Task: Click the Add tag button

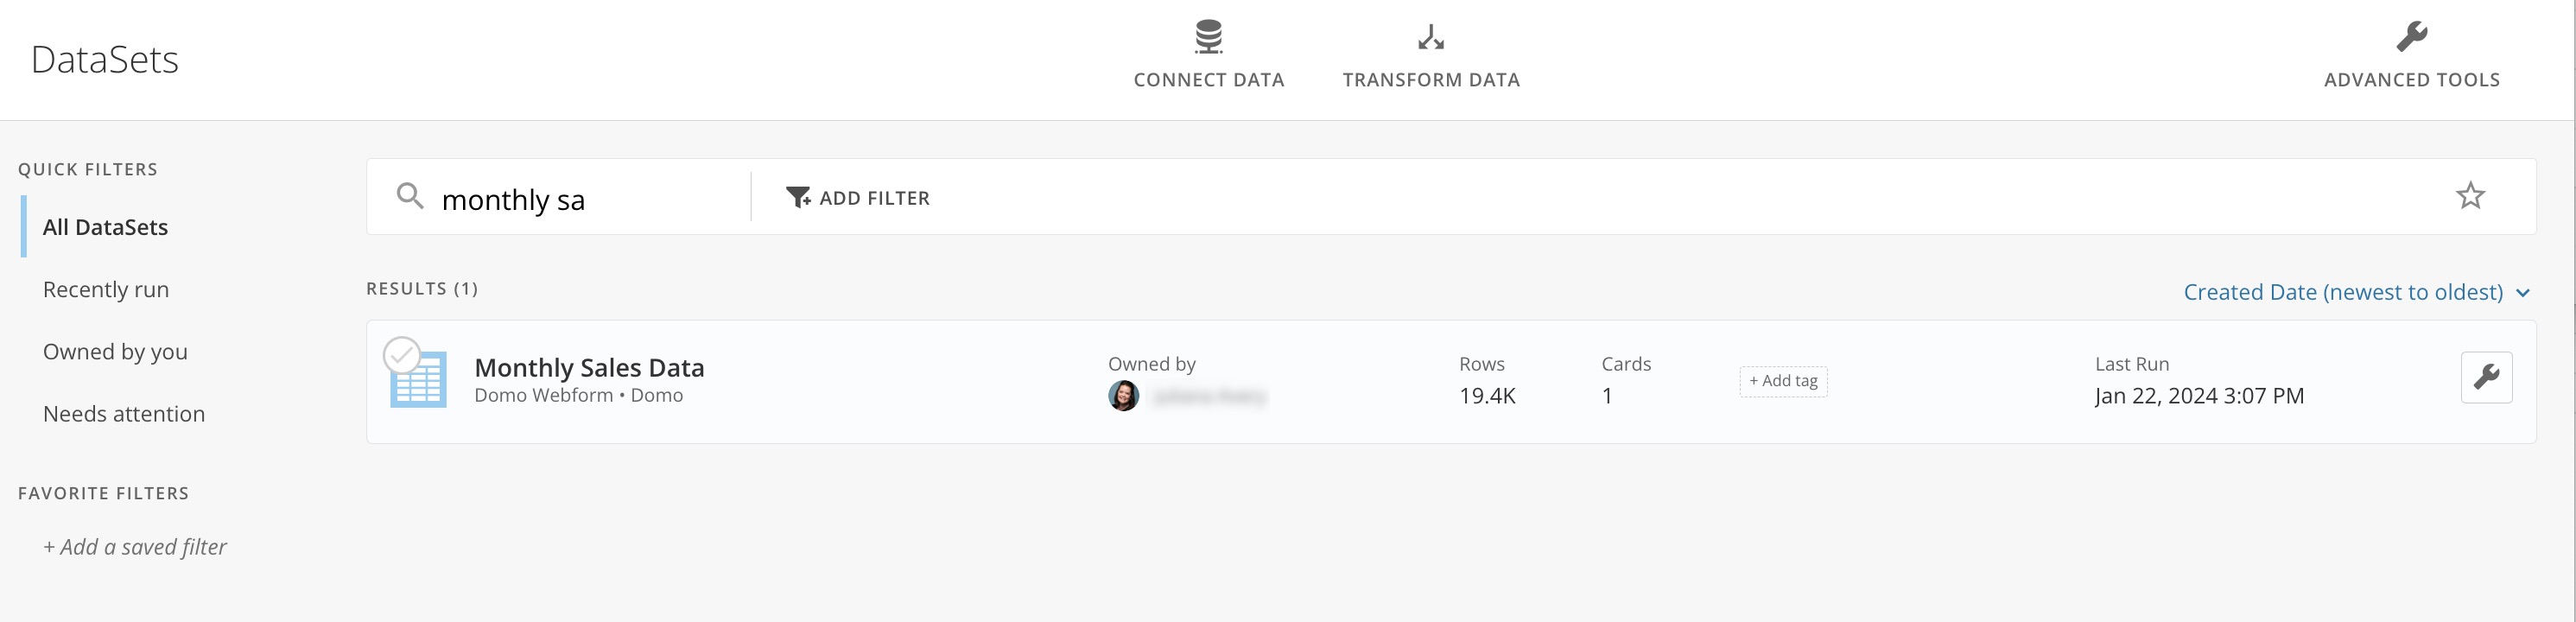Action: click(x=1783, y=381)
